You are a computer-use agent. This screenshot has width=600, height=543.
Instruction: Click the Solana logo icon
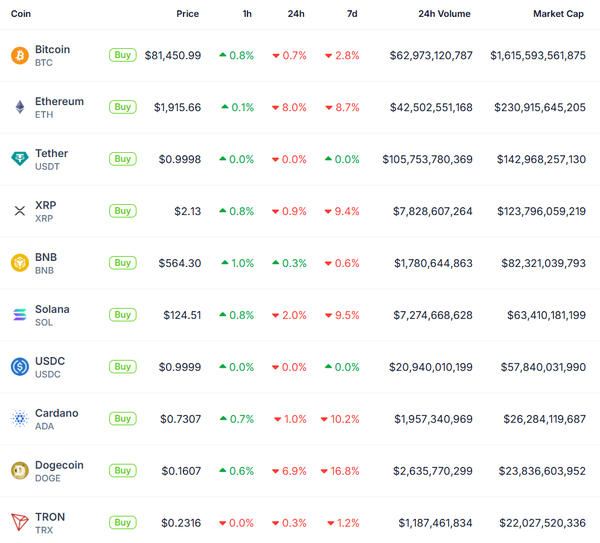(19, 315)
